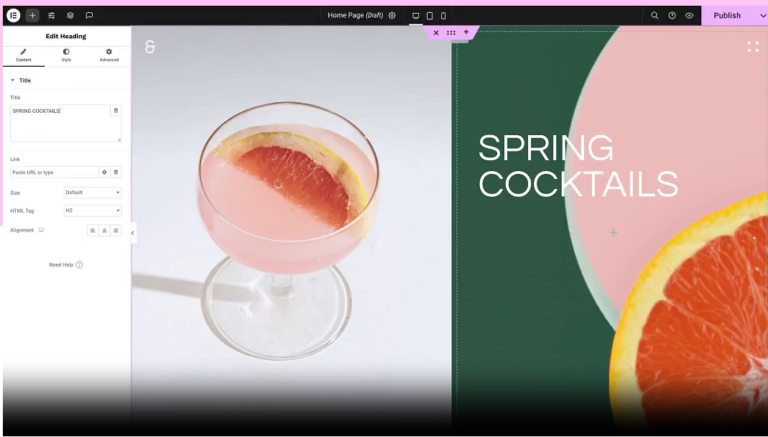Click the Publish button
768x437 pixels.
pyautogui.click(x=727, y=16)
